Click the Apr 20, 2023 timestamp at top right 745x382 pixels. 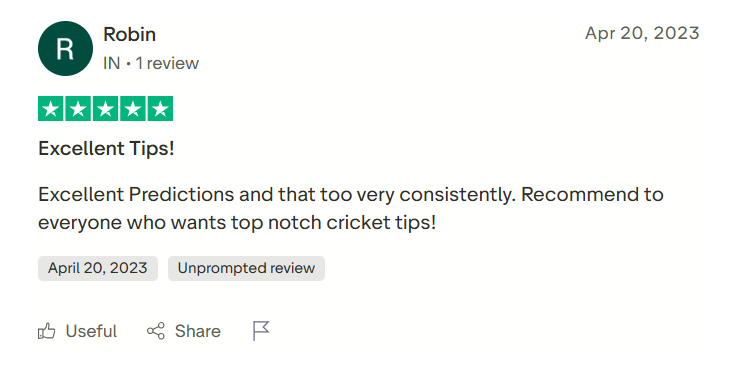[642, 33]
